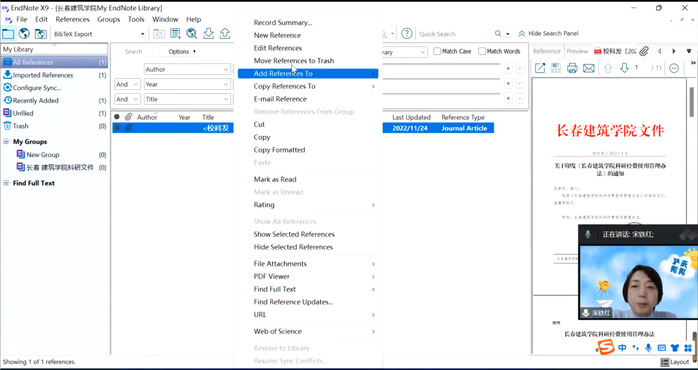Select Local Library Mode folder icon
The width and height of the screenshot is (698, 370).
tap(8, 34)
